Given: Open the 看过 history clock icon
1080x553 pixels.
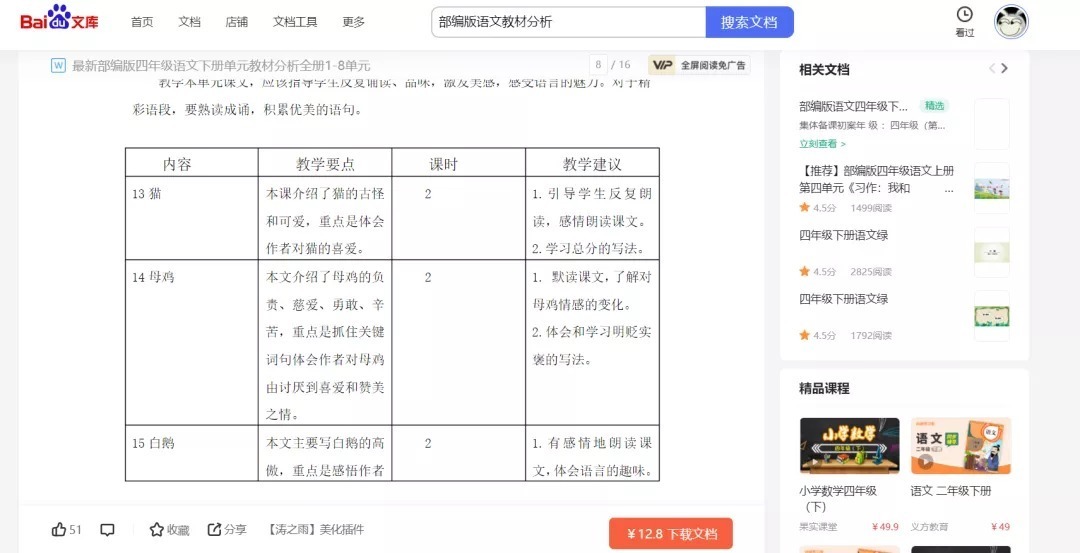Looking at the screenshot, I should point(965,14).
